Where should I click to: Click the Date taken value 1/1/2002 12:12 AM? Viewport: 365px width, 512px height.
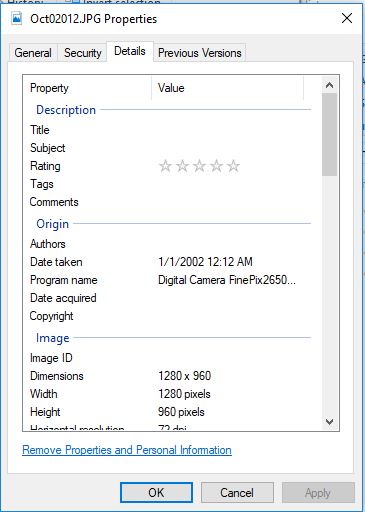click(x=205, y=262)
